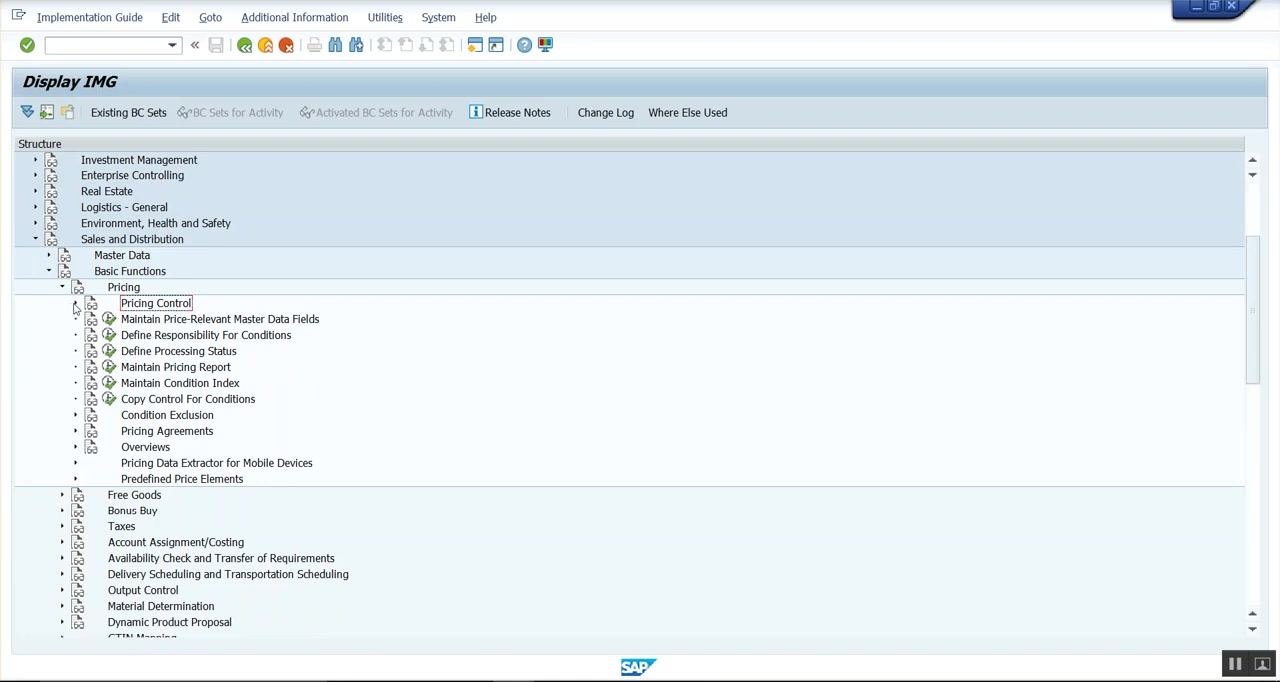Select Pricing Data Extractor for Mobile Devices

pyautogui.click(x=217, y=463)
